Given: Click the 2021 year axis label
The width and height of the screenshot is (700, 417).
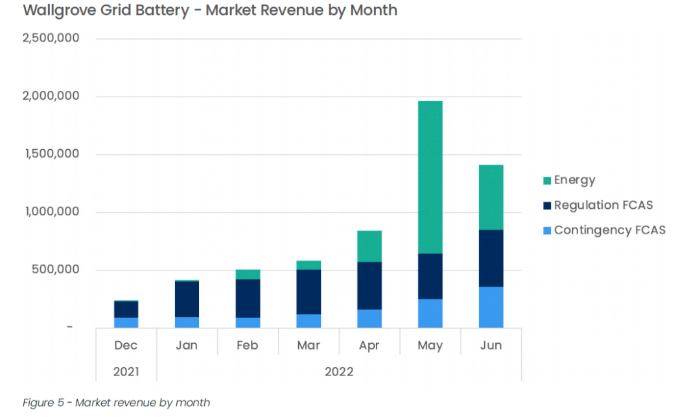Looking at the screenshot, I should click(126, 372).
